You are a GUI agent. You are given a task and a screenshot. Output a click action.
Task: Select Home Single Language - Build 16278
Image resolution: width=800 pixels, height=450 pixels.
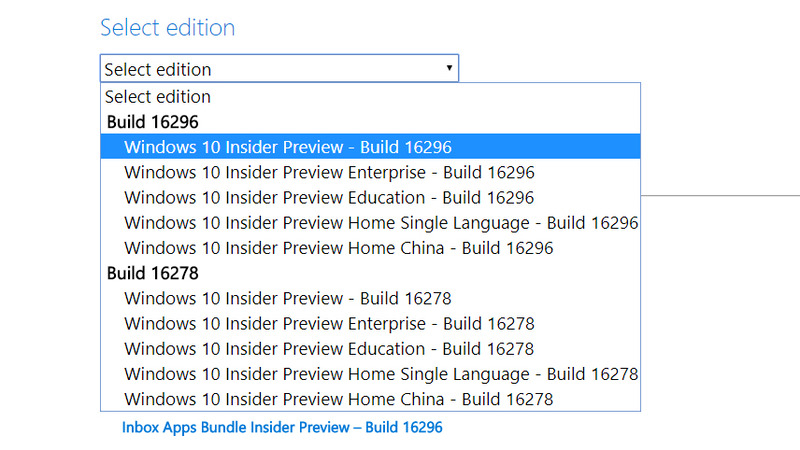tap(381, 374)
